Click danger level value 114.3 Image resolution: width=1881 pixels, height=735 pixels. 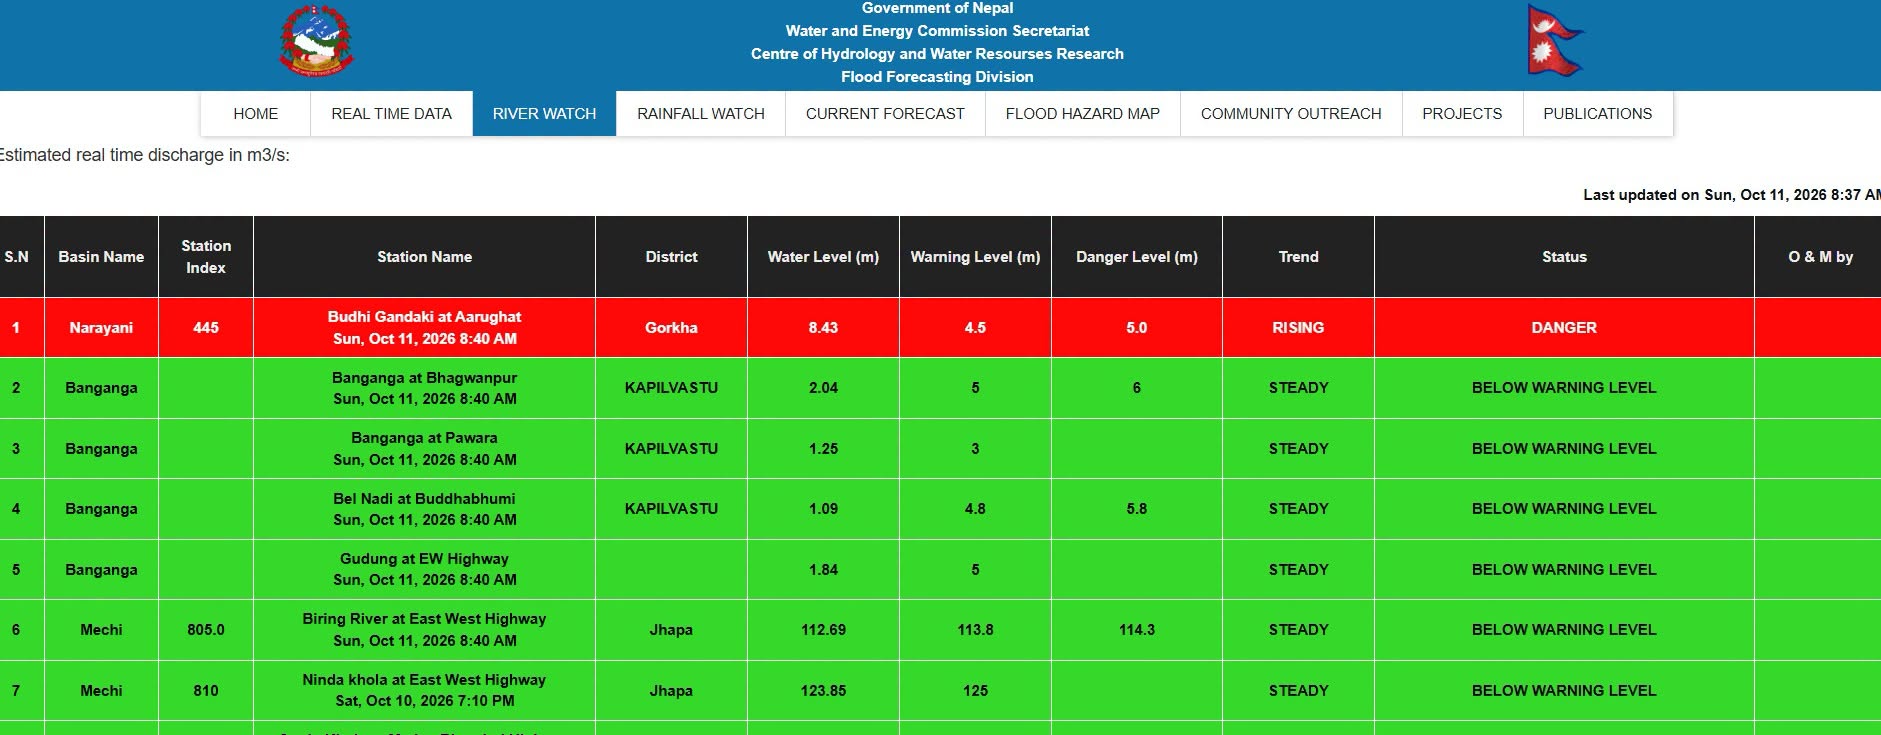[x=1137, y=630]
